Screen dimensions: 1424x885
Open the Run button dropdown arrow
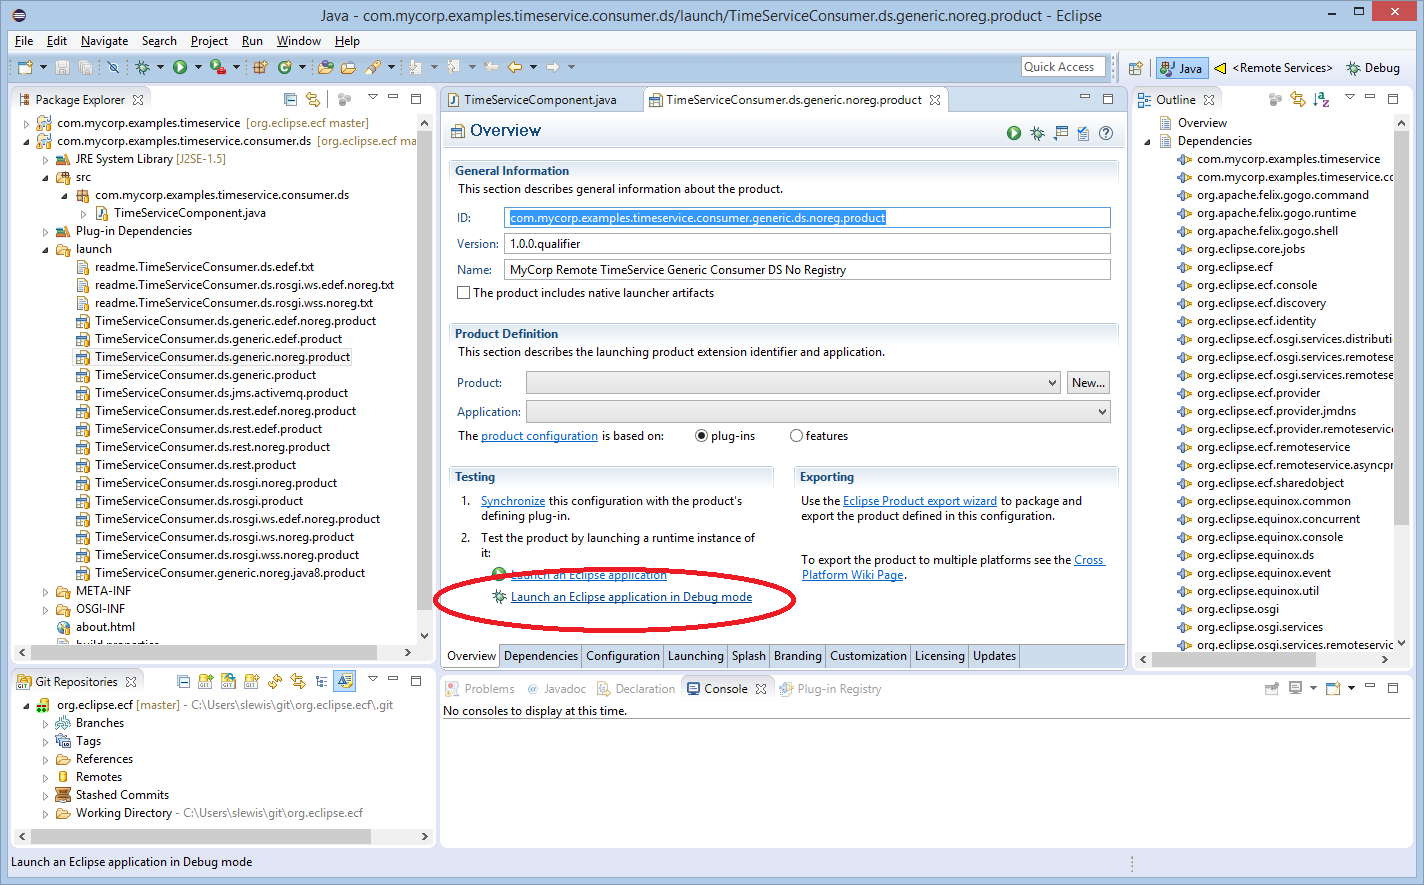[198, 67]
